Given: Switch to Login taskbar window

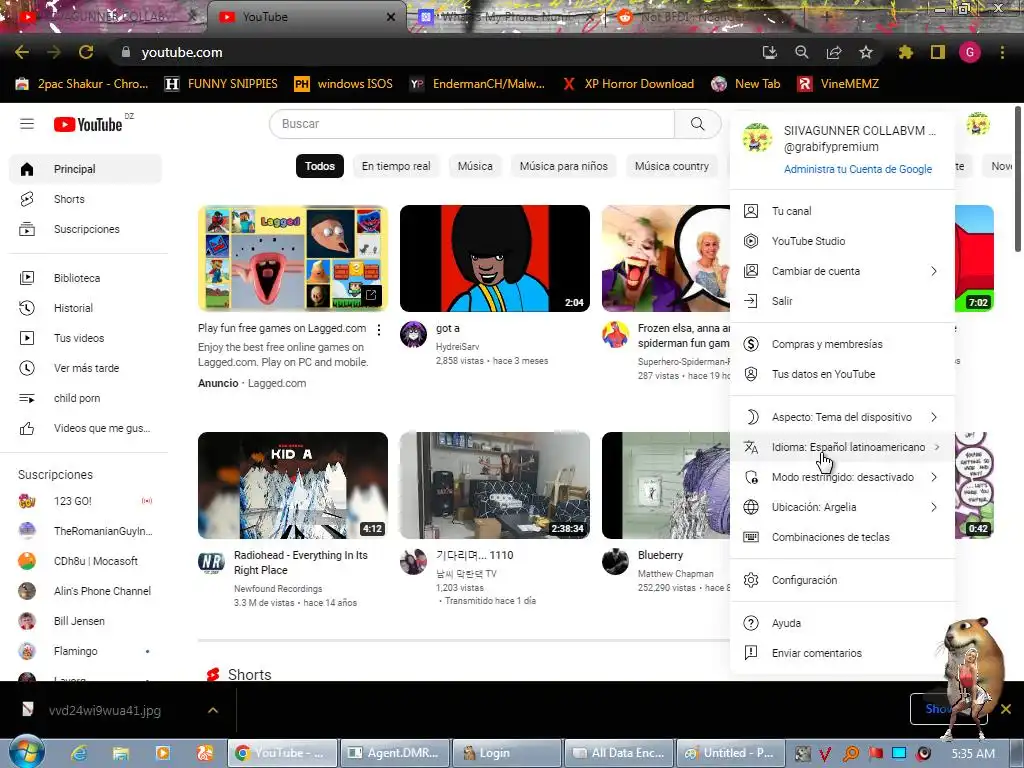Looking at the screenshot, I should pyautogui.click(x=507, y=753).
